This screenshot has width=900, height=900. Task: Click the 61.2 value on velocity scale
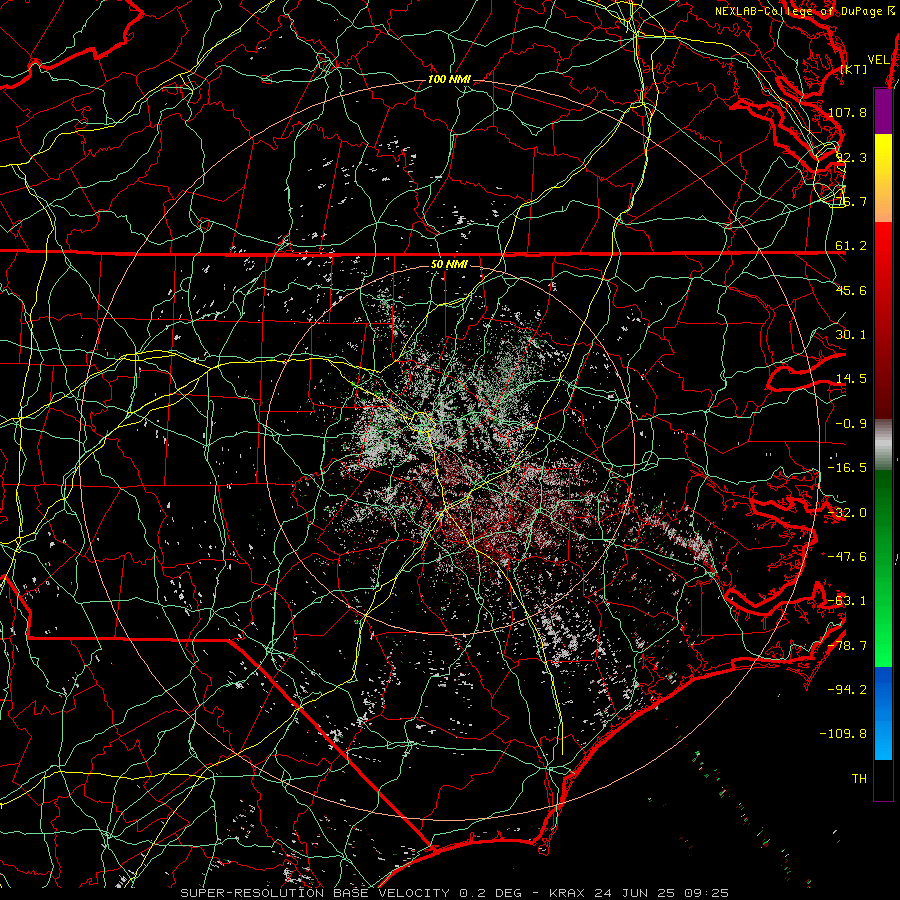(851, 246)
